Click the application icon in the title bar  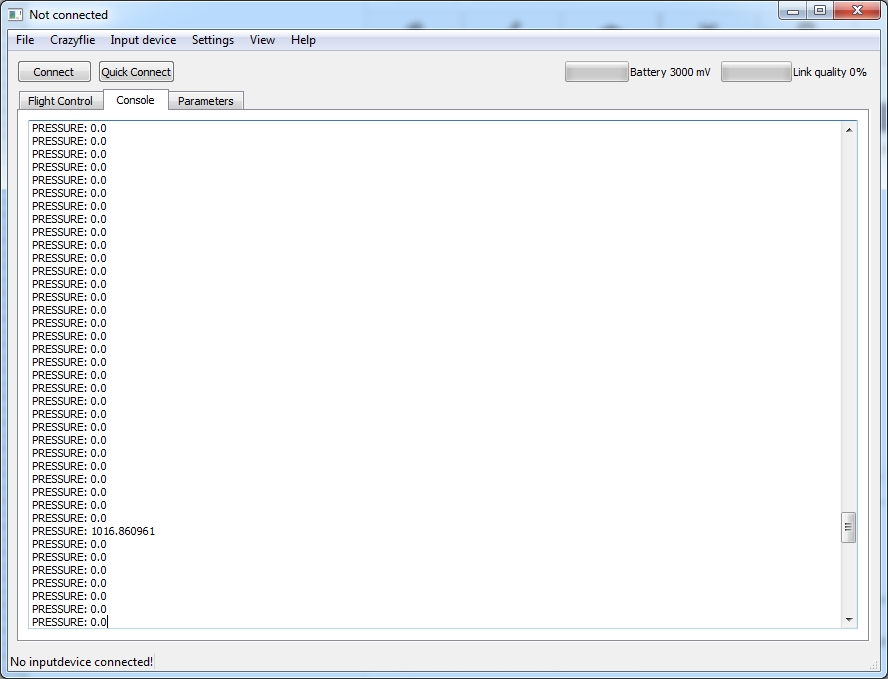click(x=16, y=15)
